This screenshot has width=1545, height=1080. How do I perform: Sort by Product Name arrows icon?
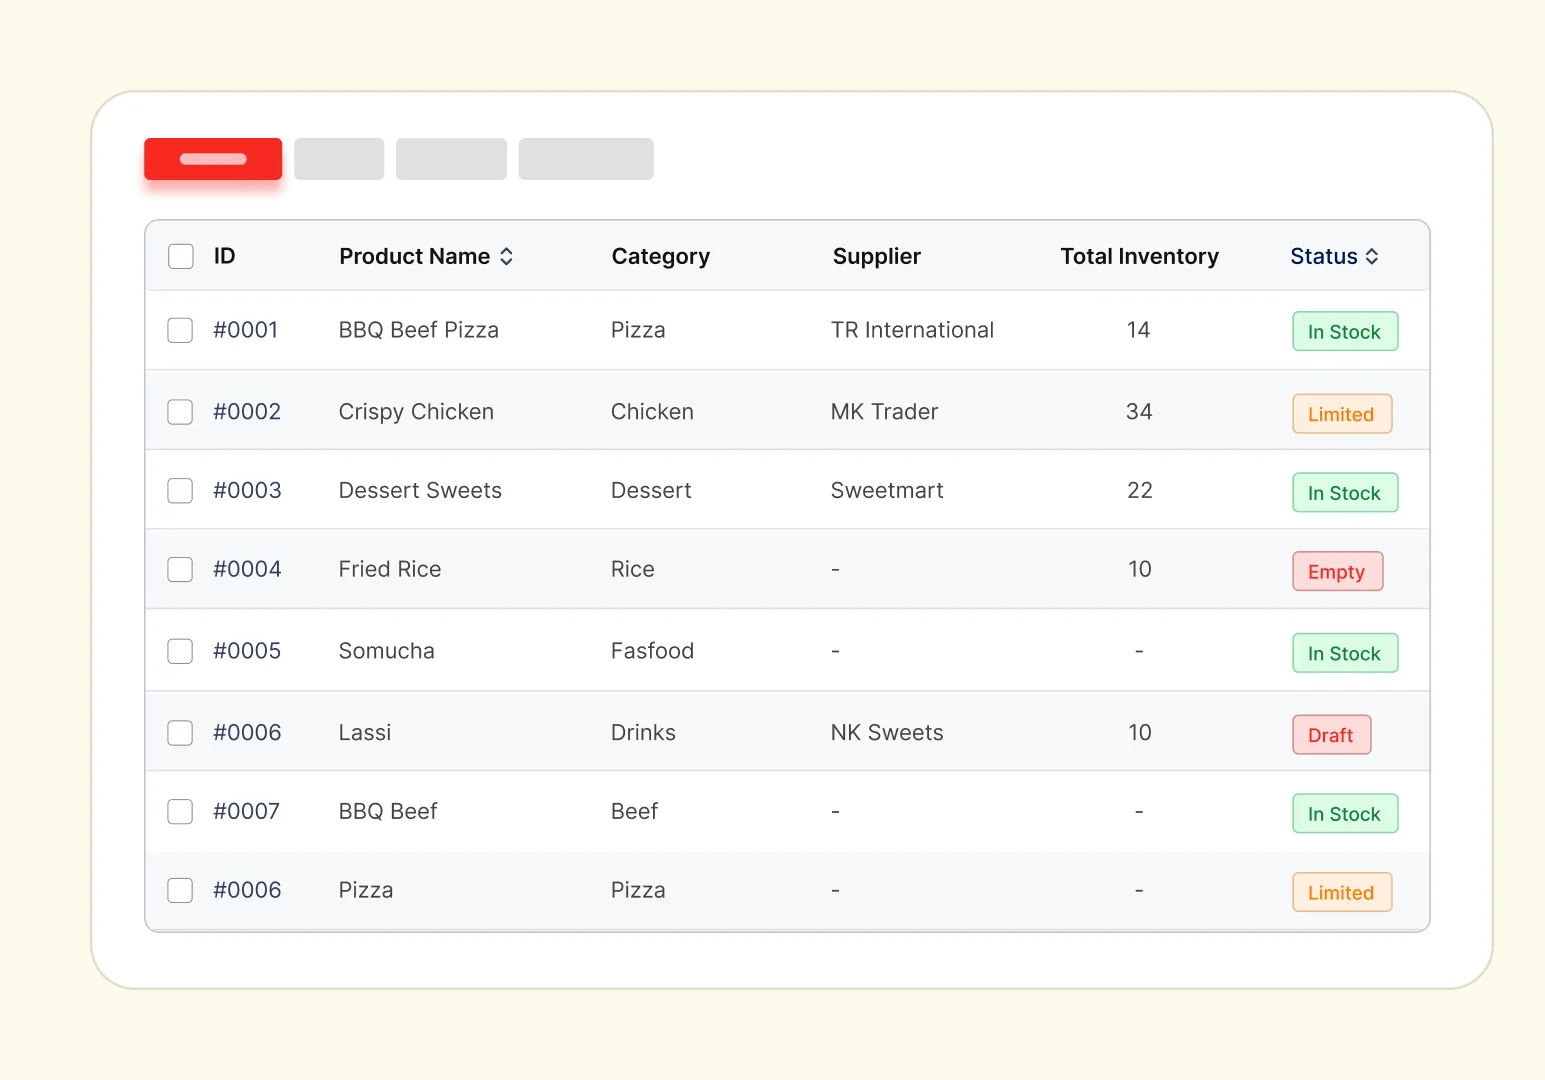[x=507, y=256]
